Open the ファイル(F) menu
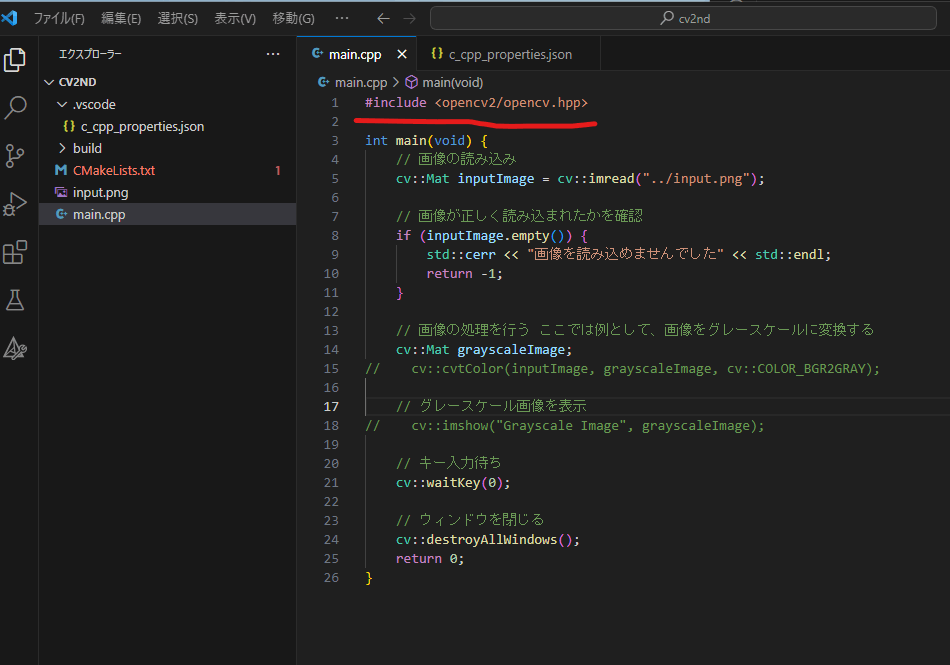Image resolution: width=950 pixels, height=665 pixels. (59, 19)
